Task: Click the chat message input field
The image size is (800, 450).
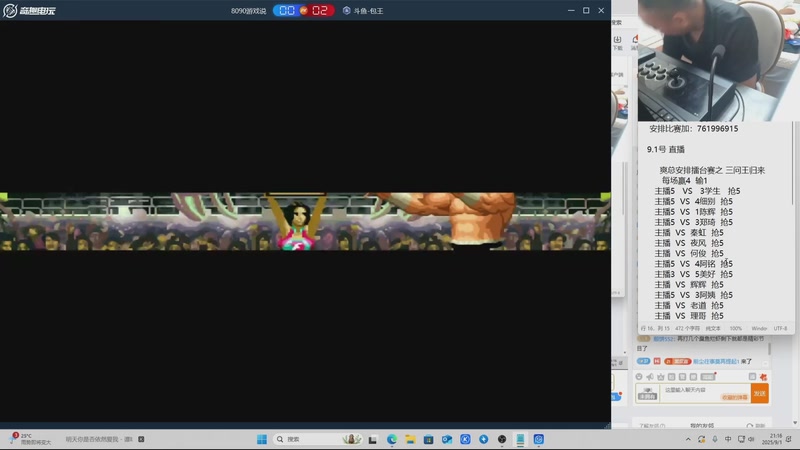Action: (707, 393)
